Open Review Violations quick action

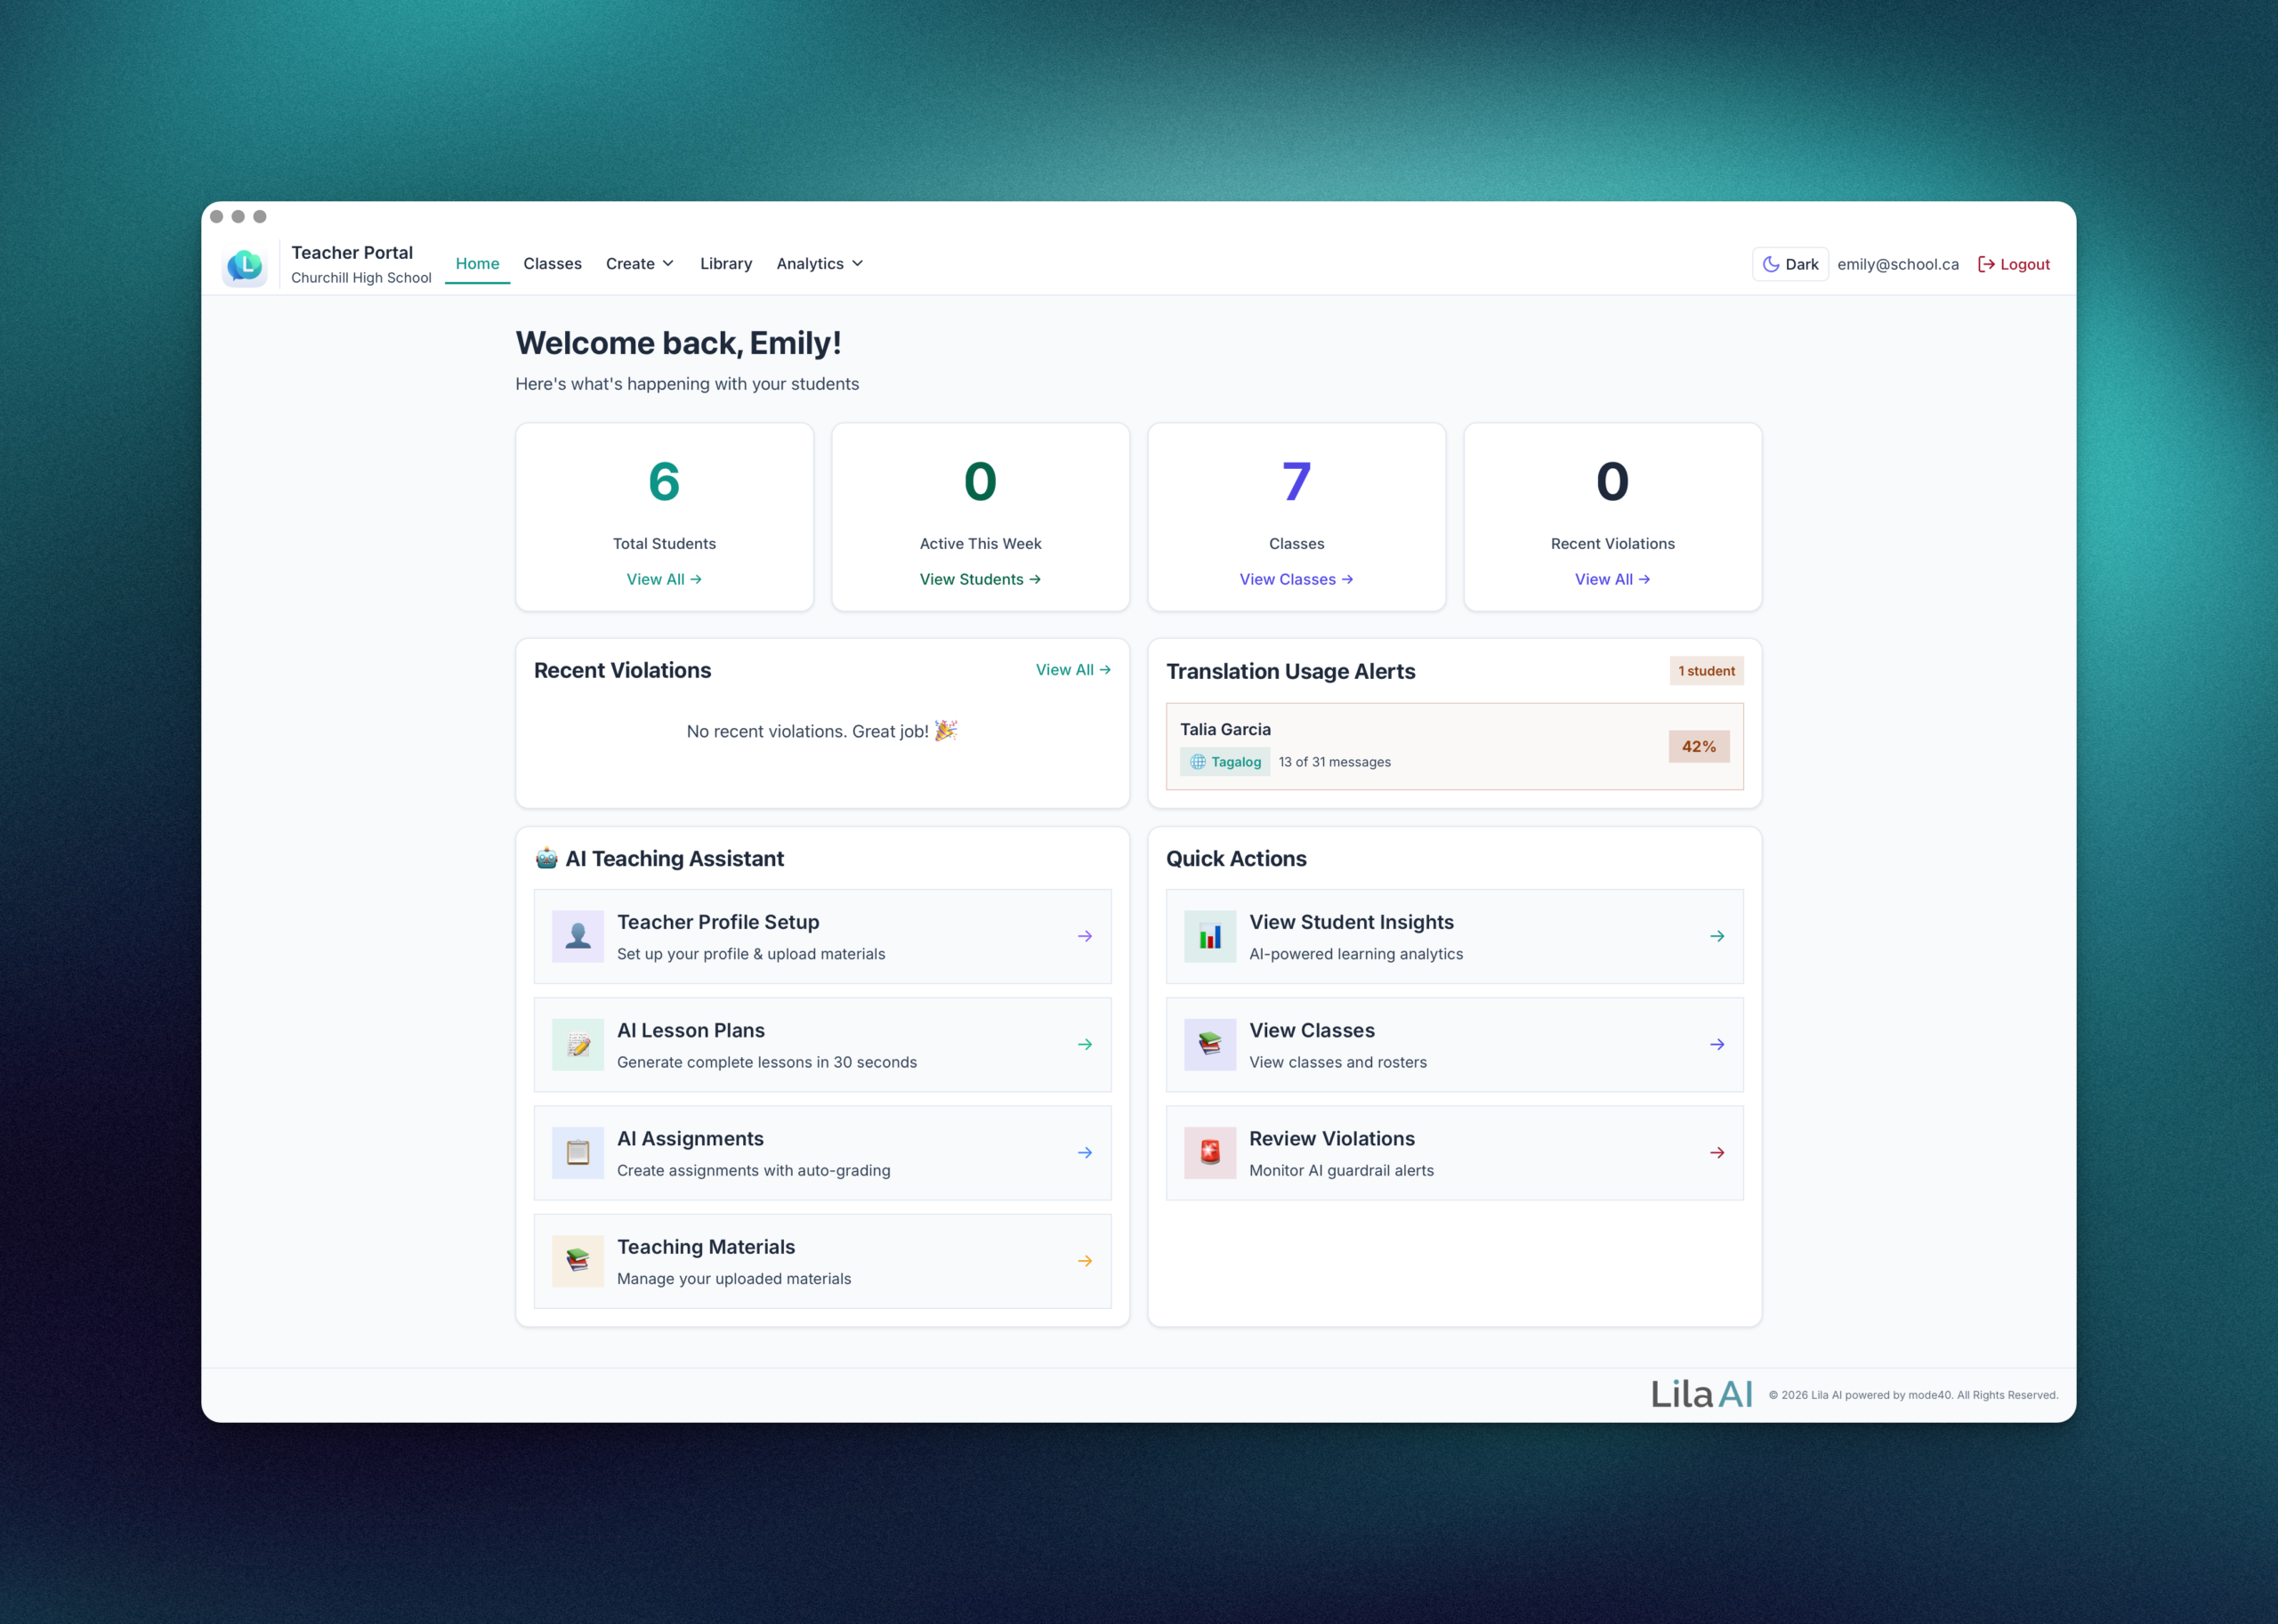pyautogui.click(x=1454, y=1152)
